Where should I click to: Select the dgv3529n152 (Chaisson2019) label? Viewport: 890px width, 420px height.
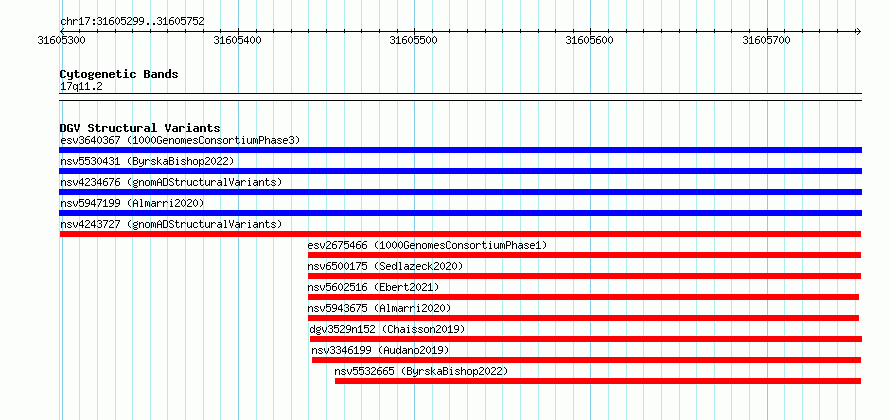pyautogui.click(x=388, y=329)
